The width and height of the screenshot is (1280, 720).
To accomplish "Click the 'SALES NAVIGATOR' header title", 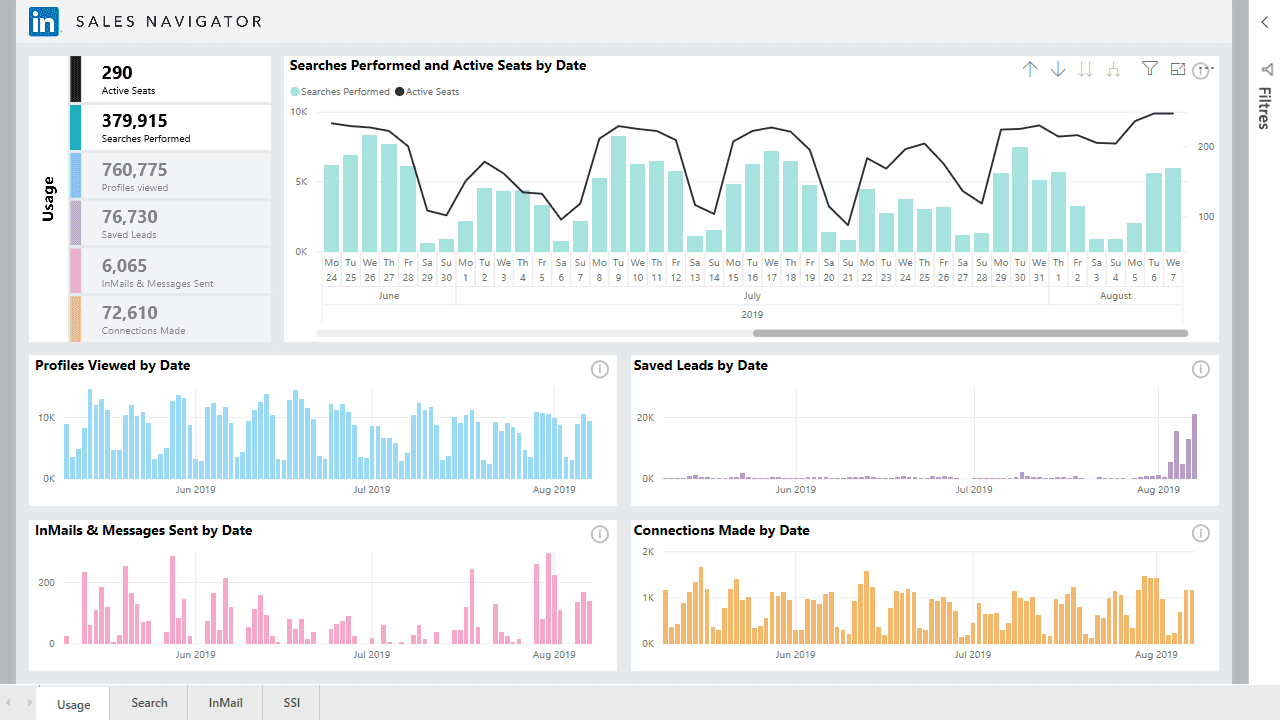I will [x=169, y=22].
